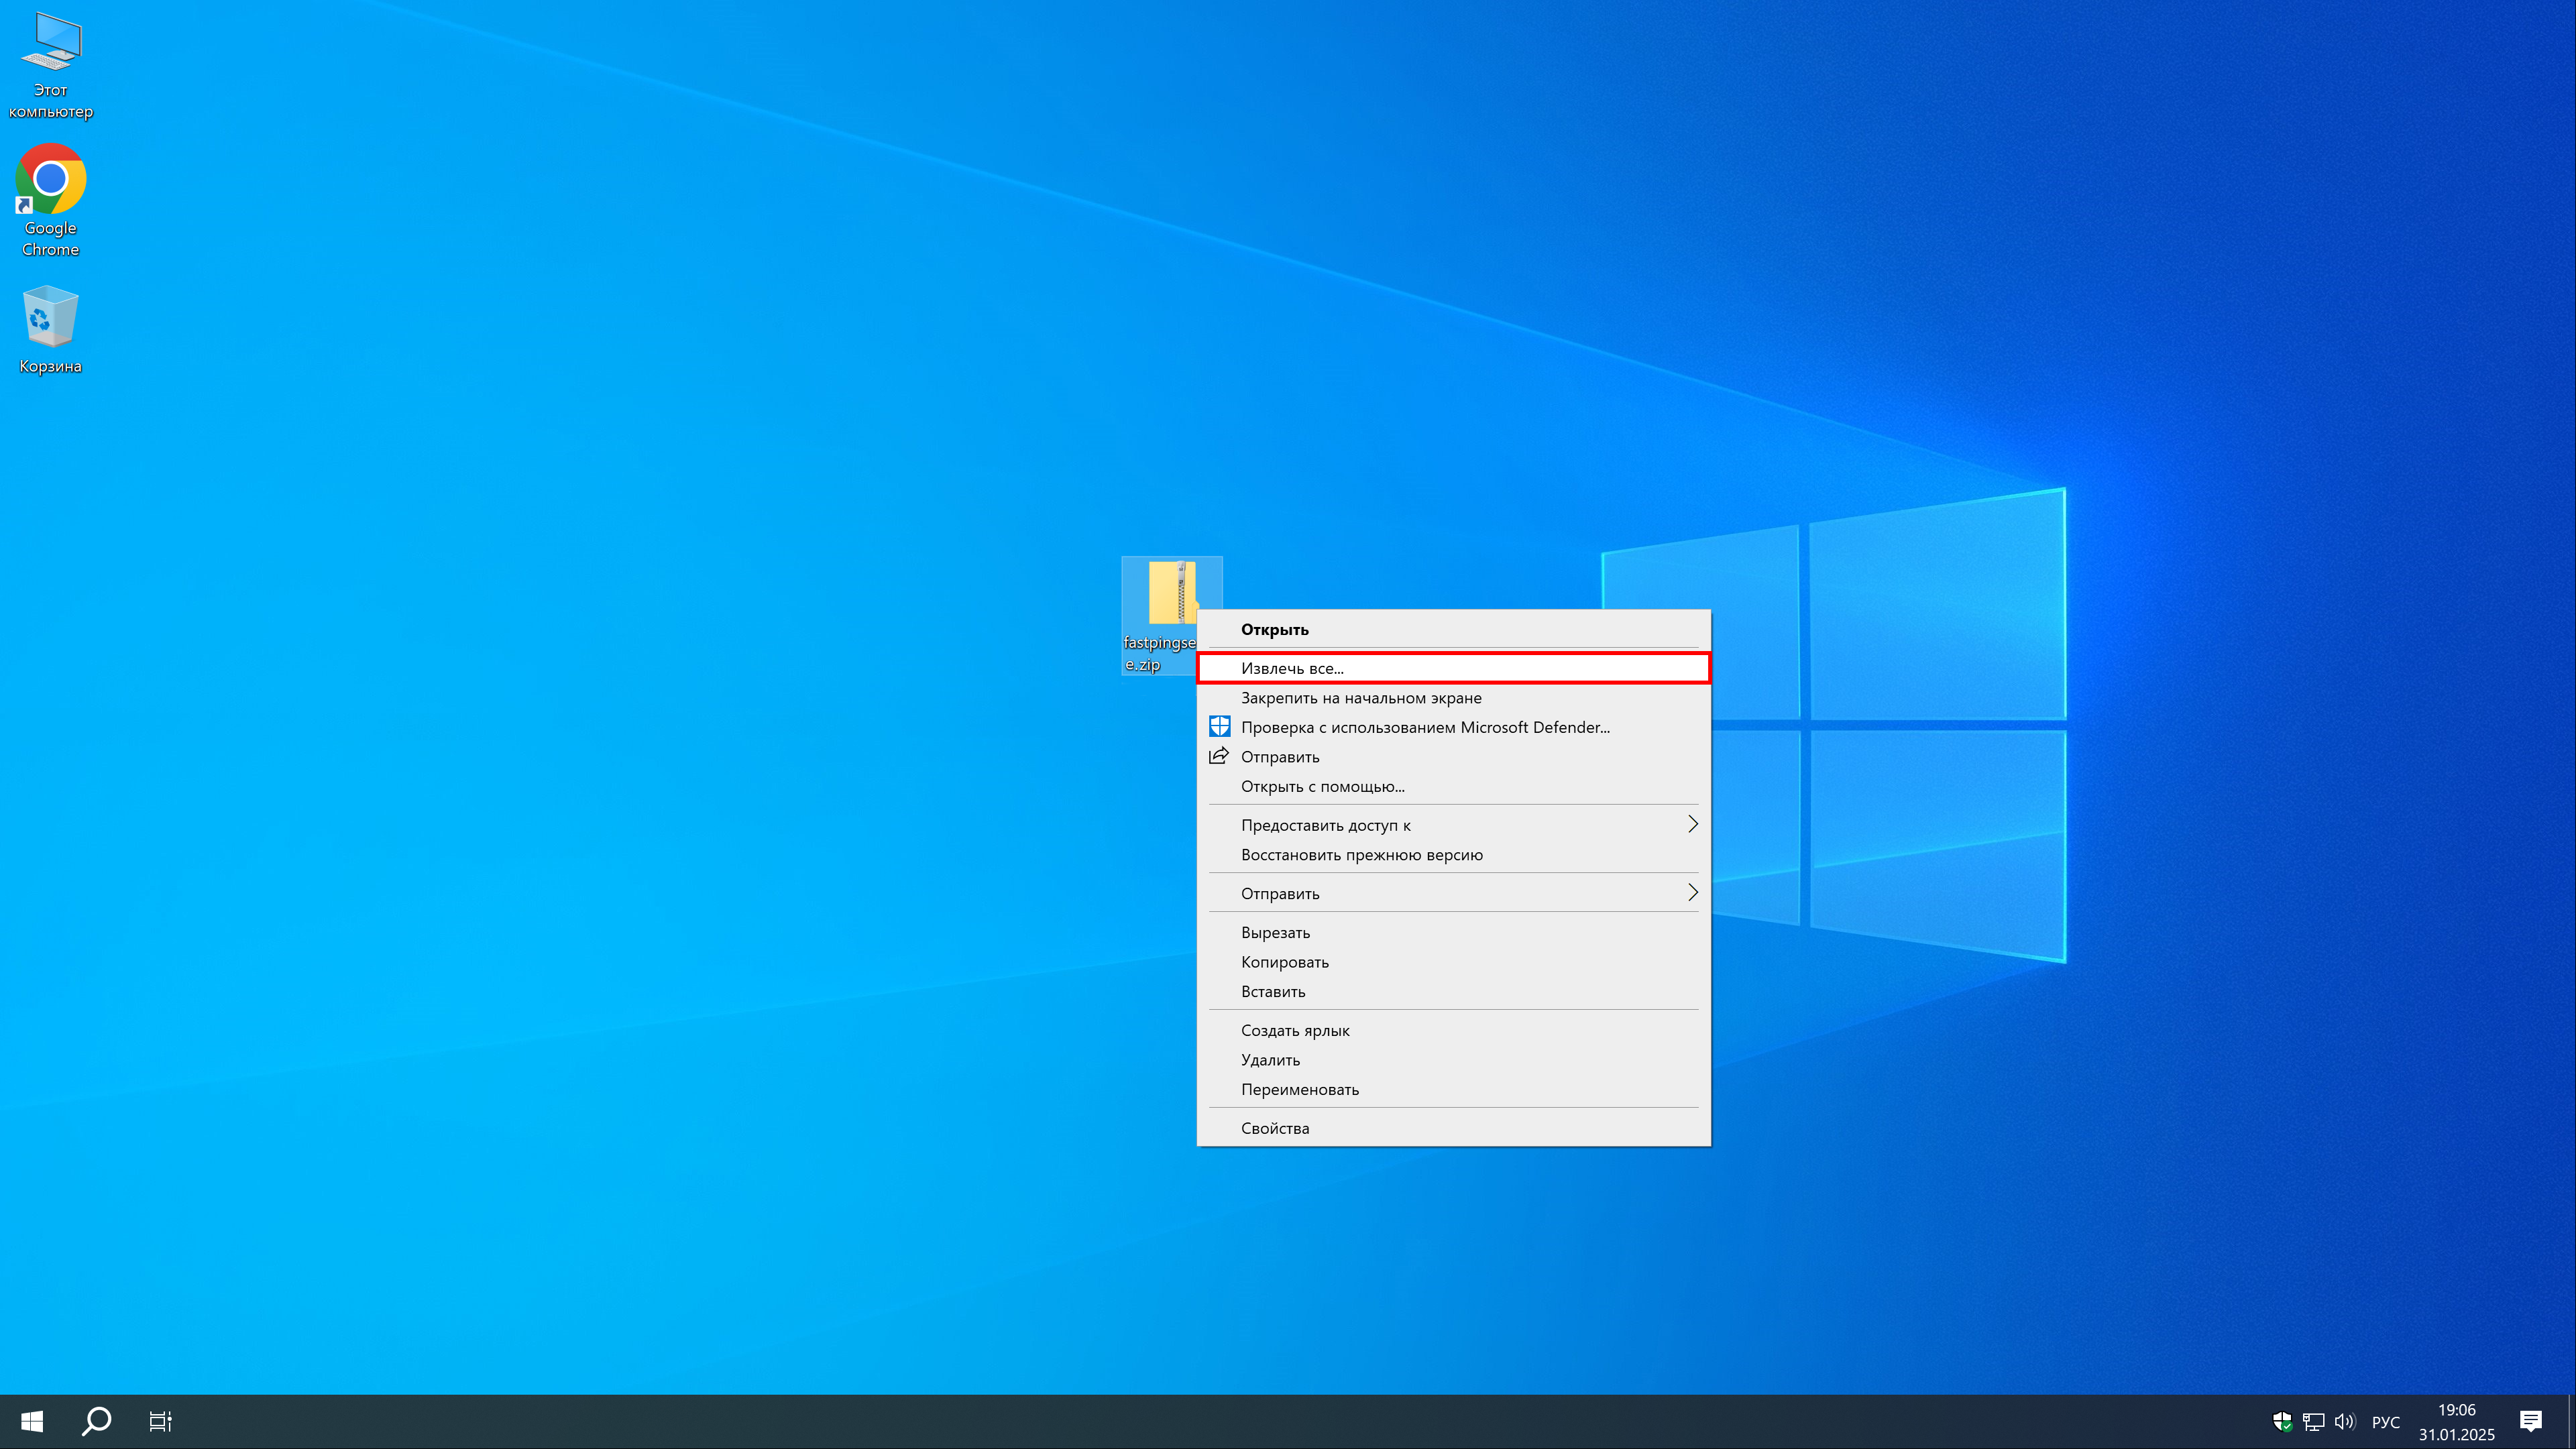Open the Этот компьютер desktop icon
The height and width of the screenshot is (1449, 2576).
51,62
